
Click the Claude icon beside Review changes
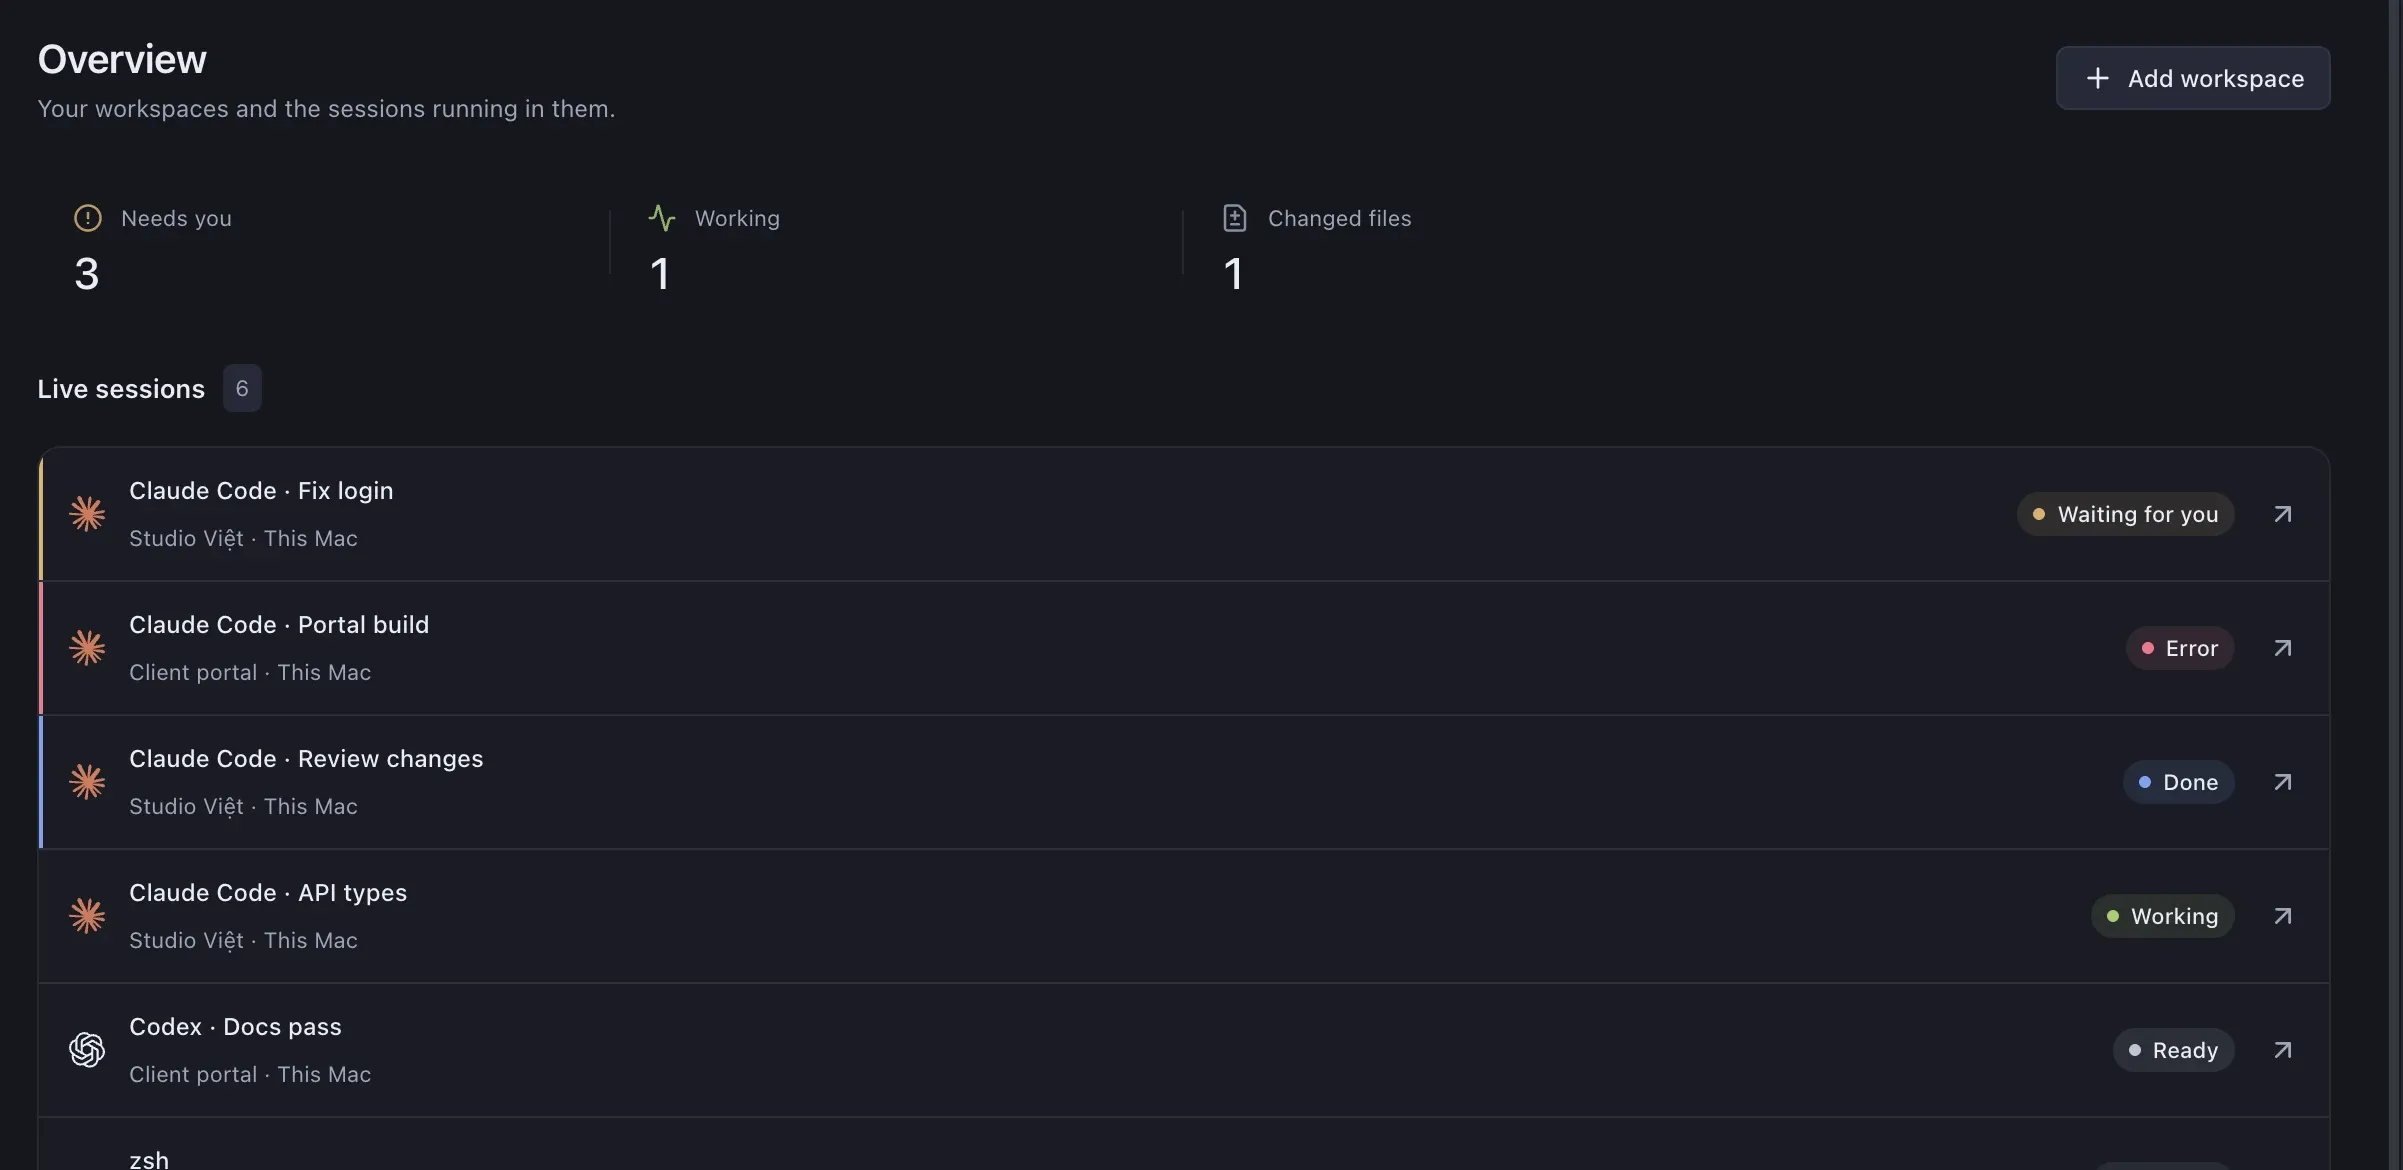(x=87, y=782)
